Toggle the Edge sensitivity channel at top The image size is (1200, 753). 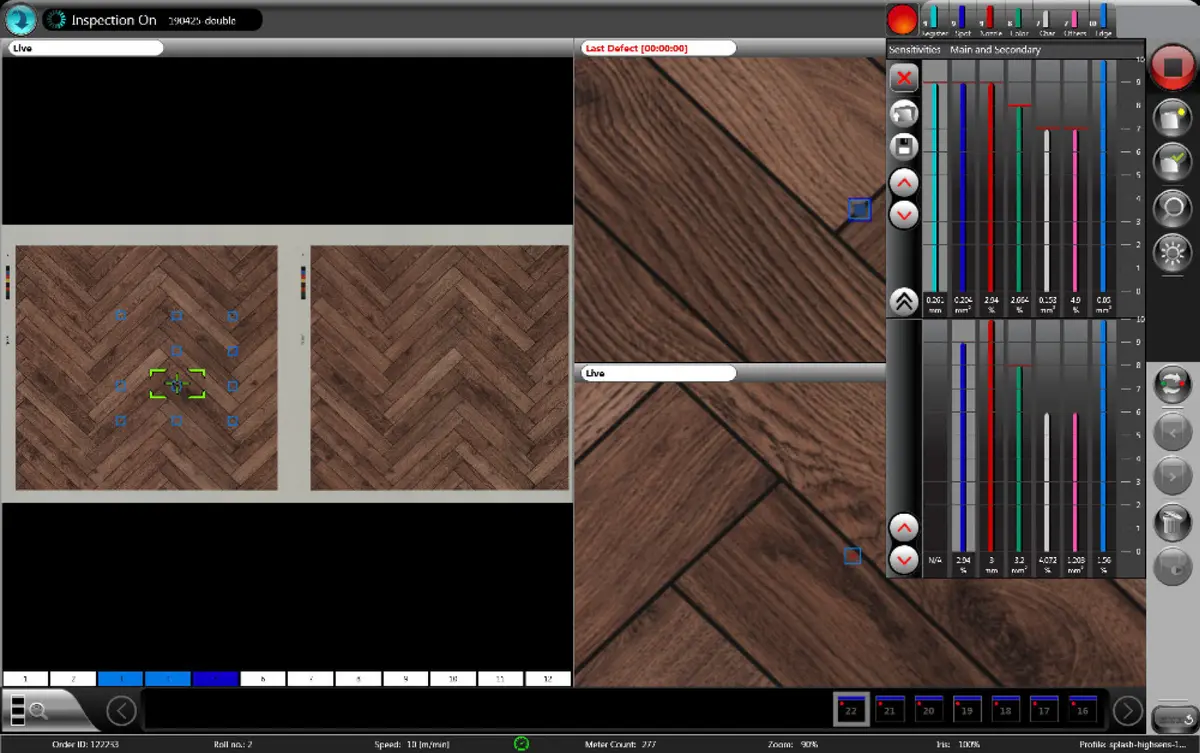pyautogui.click(x=1103, y=19)
